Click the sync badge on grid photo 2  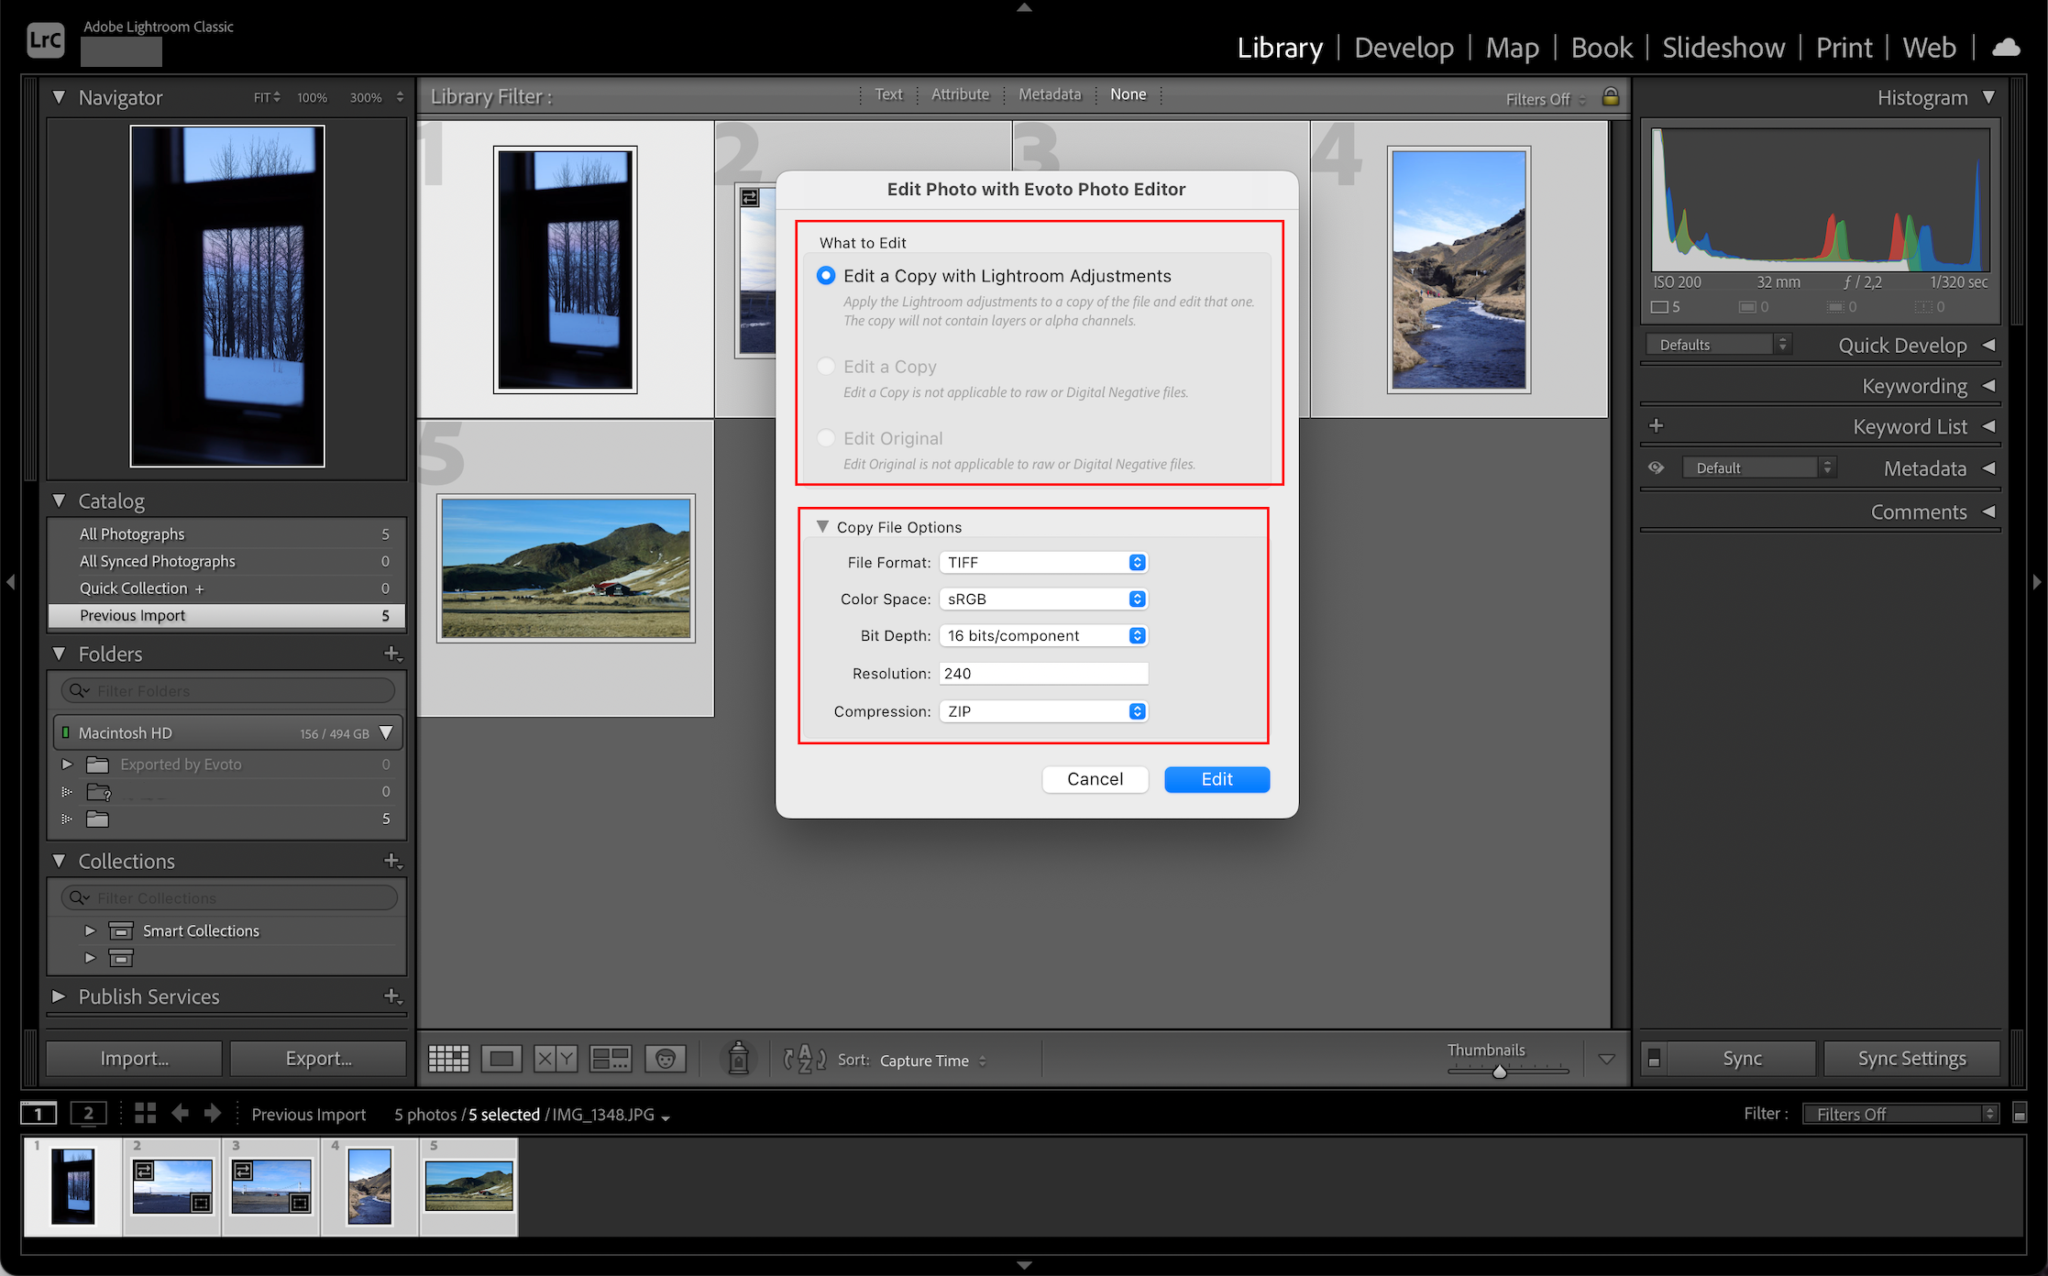pos(750,198)
